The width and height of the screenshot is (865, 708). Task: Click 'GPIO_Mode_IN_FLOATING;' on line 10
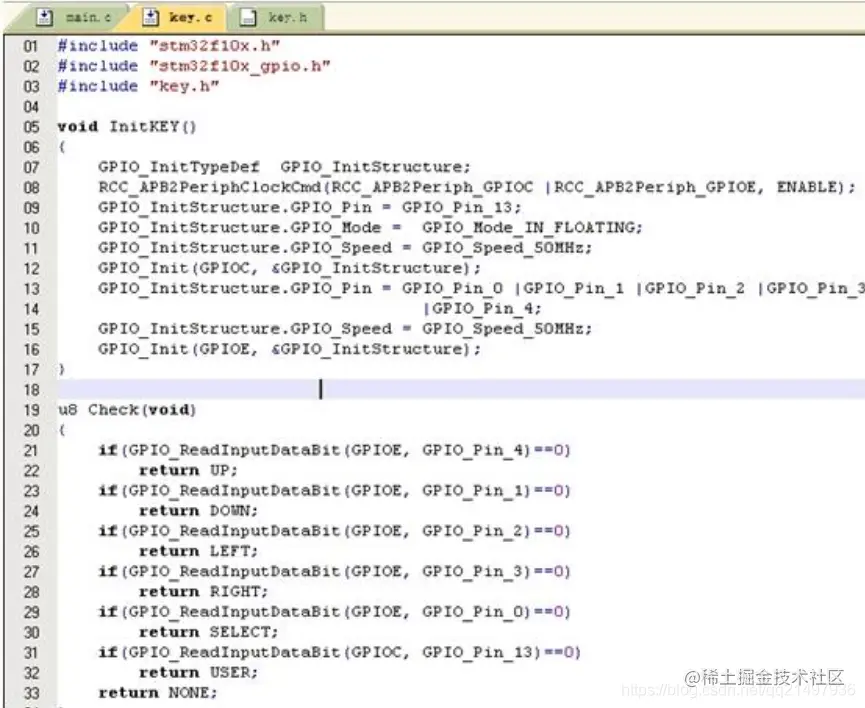532,227
